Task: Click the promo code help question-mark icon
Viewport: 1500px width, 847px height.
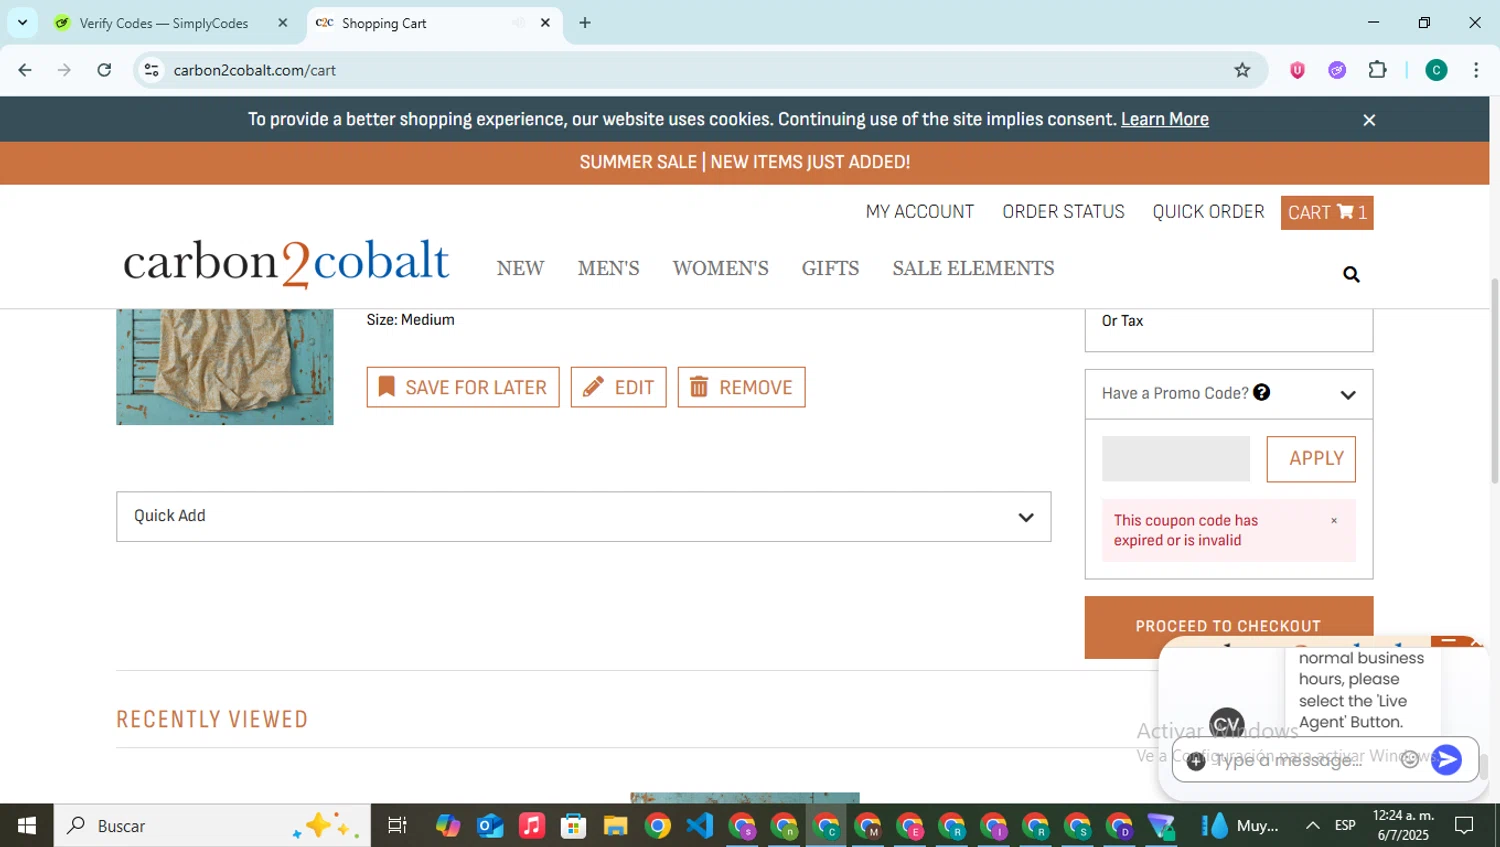Action: point(1262,392)
